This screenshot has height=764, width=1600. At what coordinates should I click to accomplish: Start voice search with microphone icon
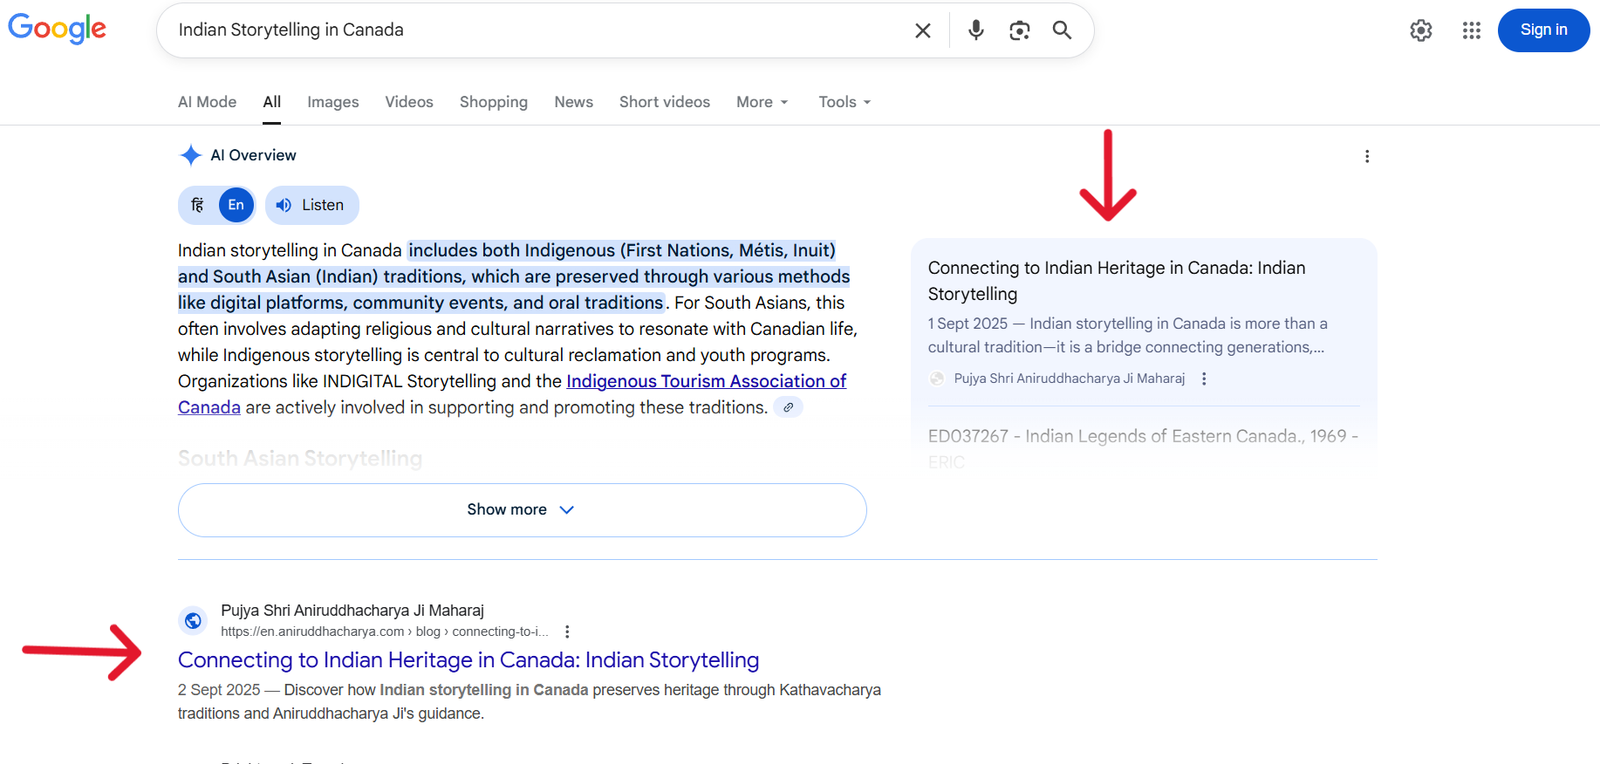[976, 30]
